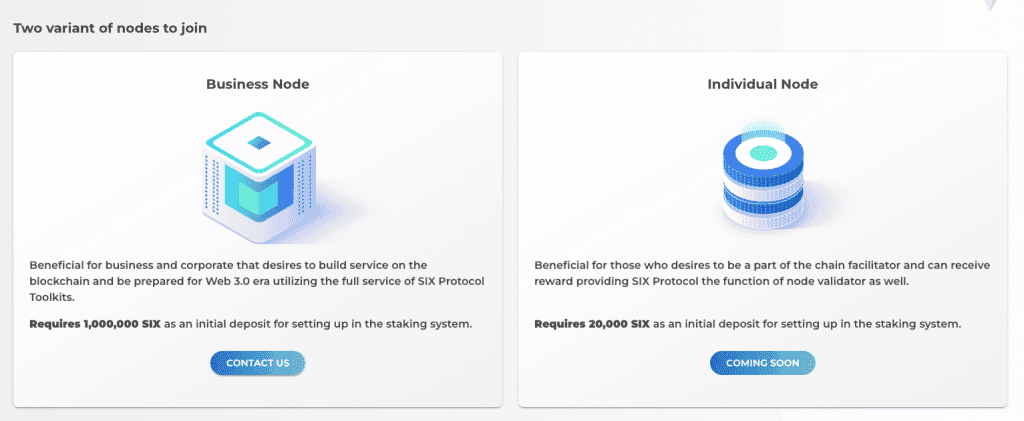
Task: Open the CONTACT US button
Action: [257, 363]
